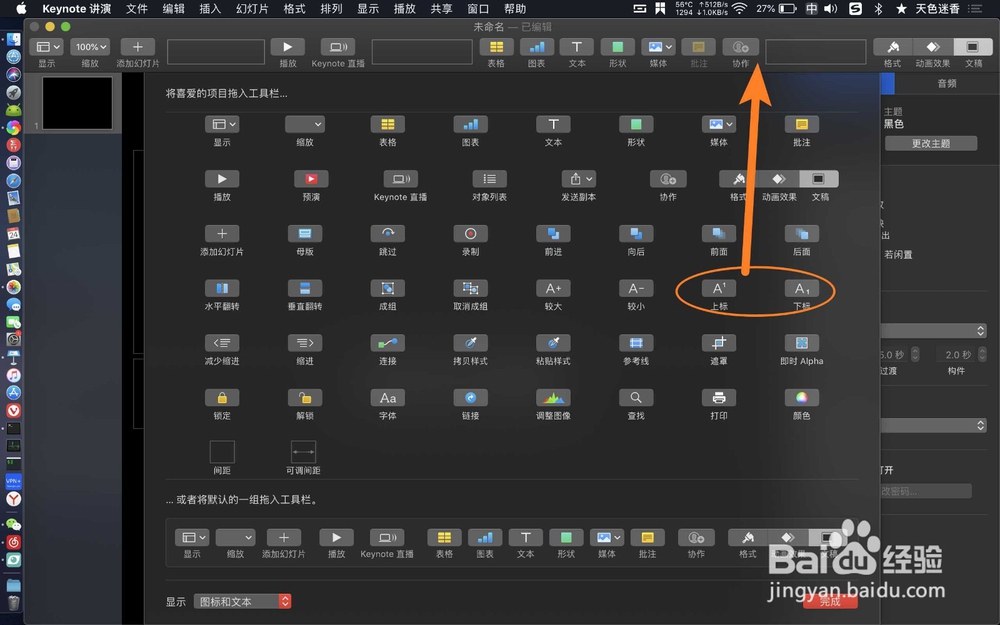Screen dimensions: 1000x625
Task: Open the 发送副本 send copy dropdown
Action: pos(578,179)
